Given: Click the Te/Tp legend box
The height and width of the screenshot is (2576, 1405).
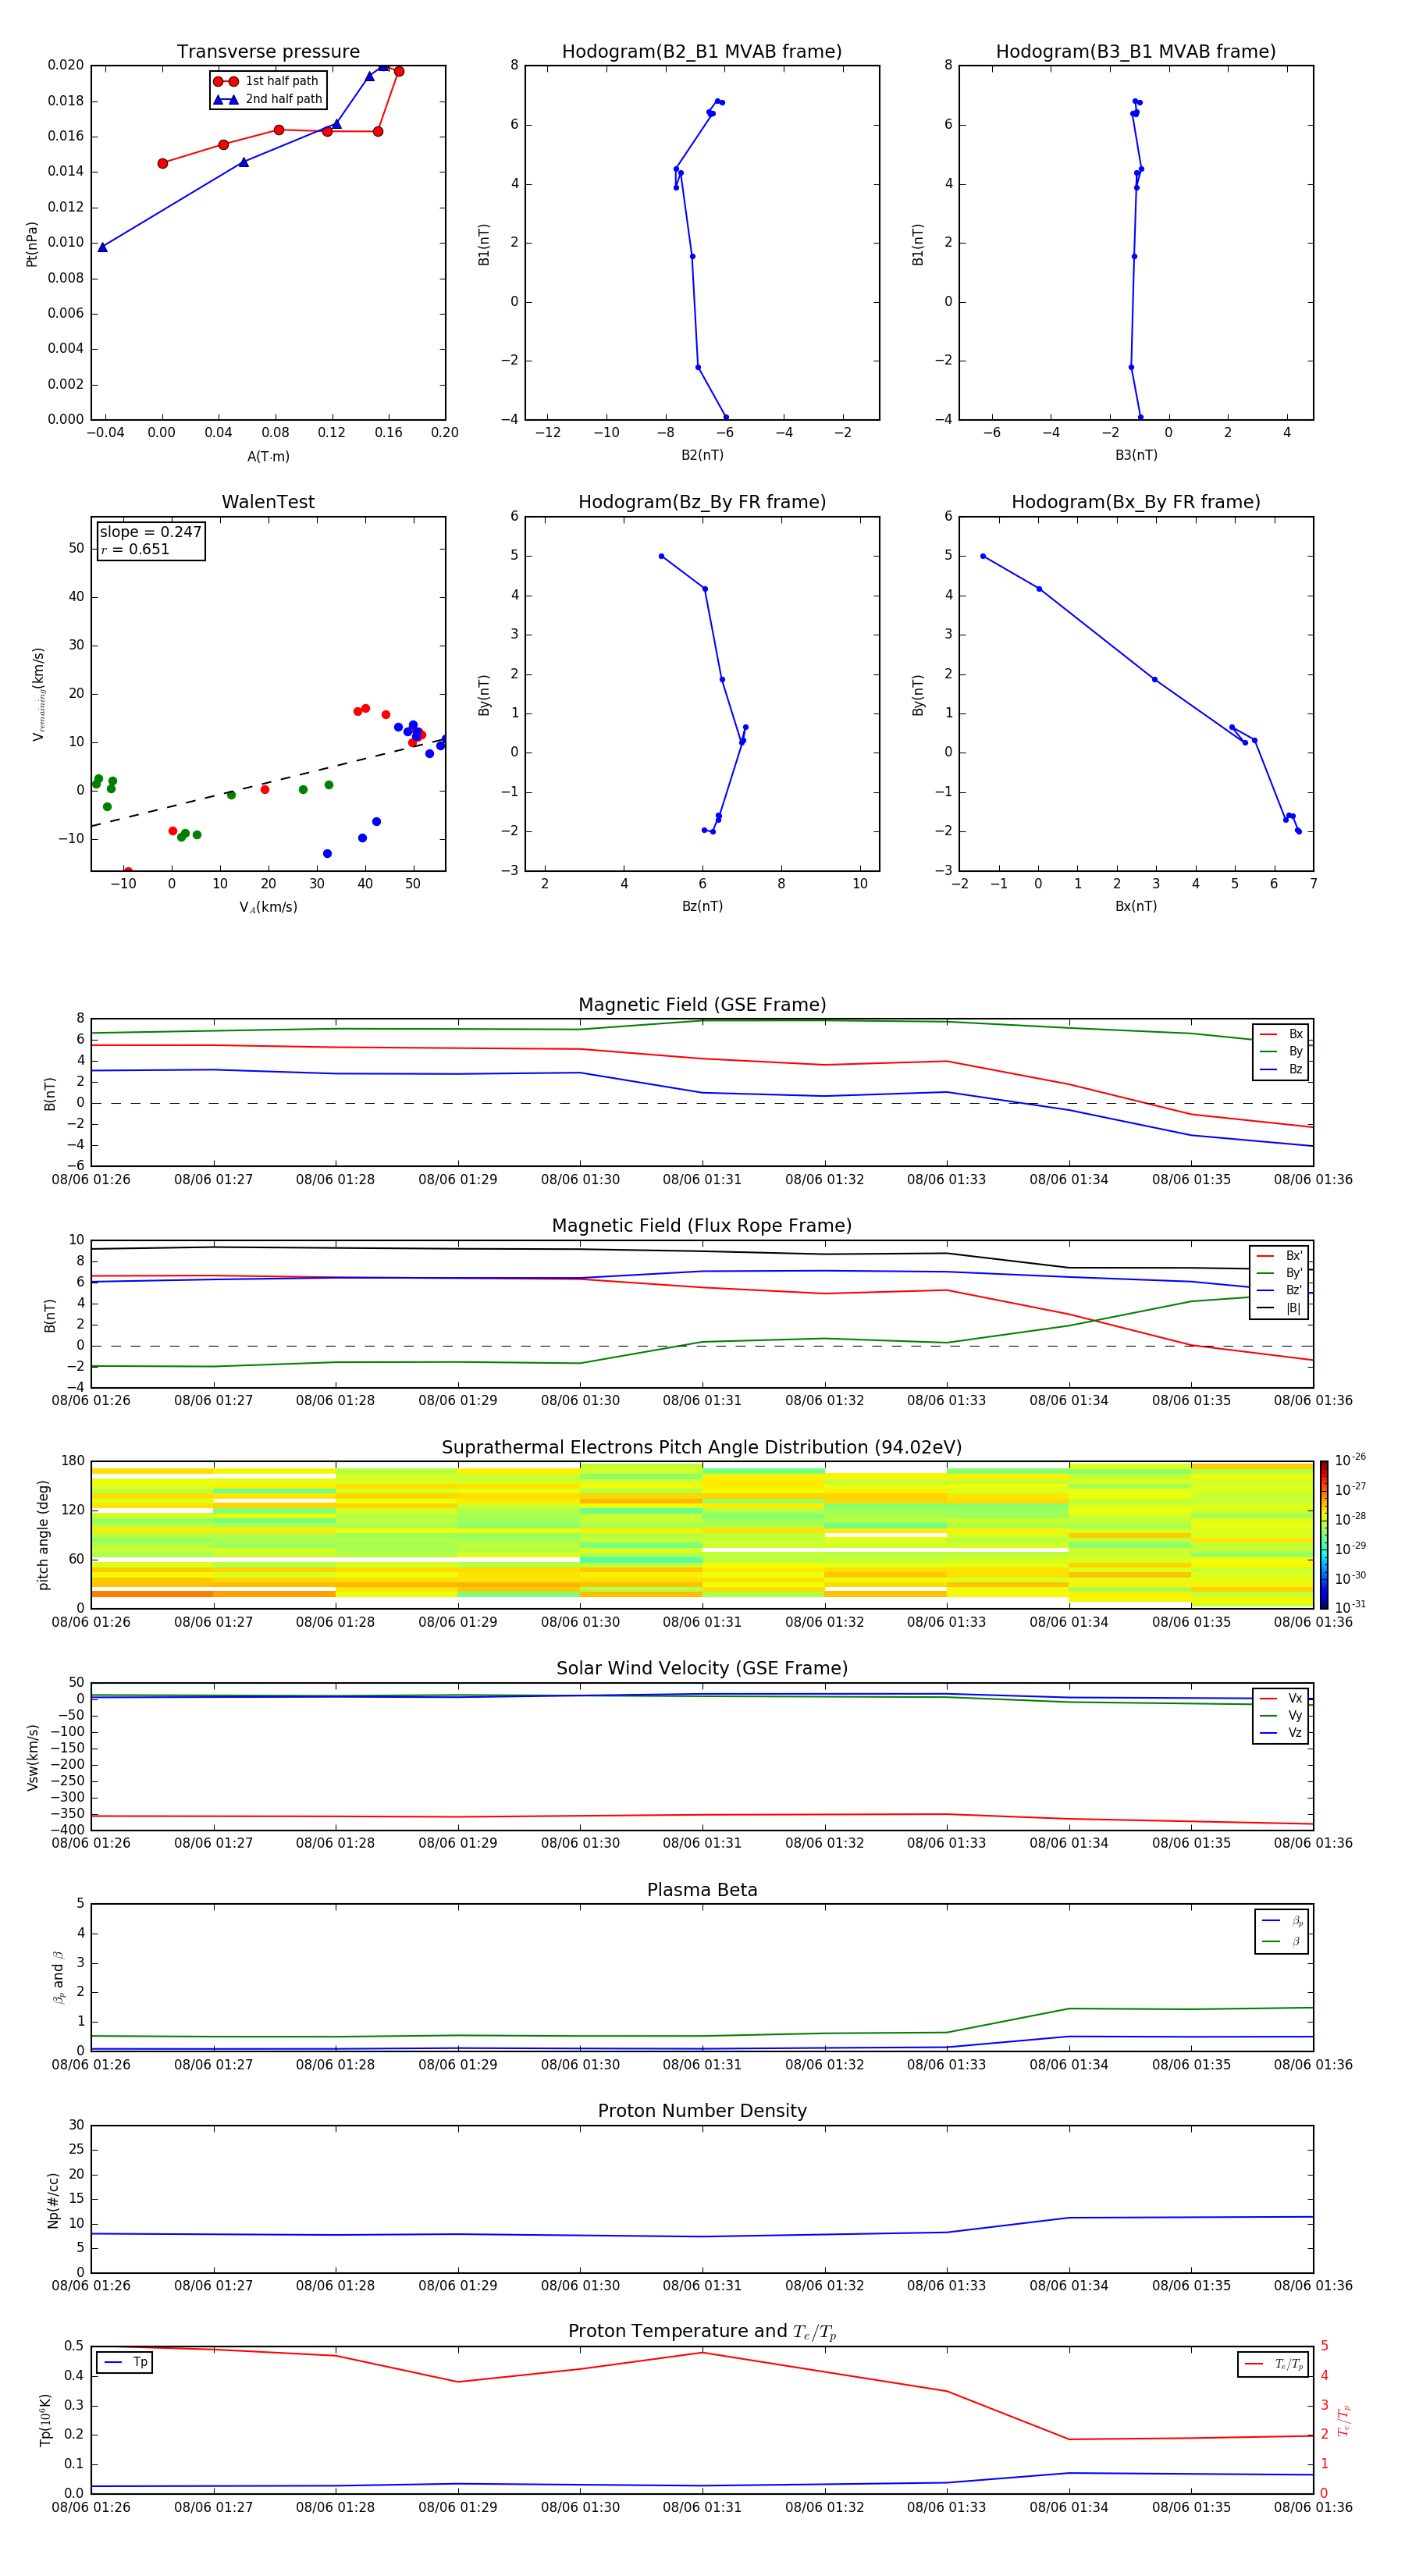Looking at the screenshot, I should point(1273,2364).
